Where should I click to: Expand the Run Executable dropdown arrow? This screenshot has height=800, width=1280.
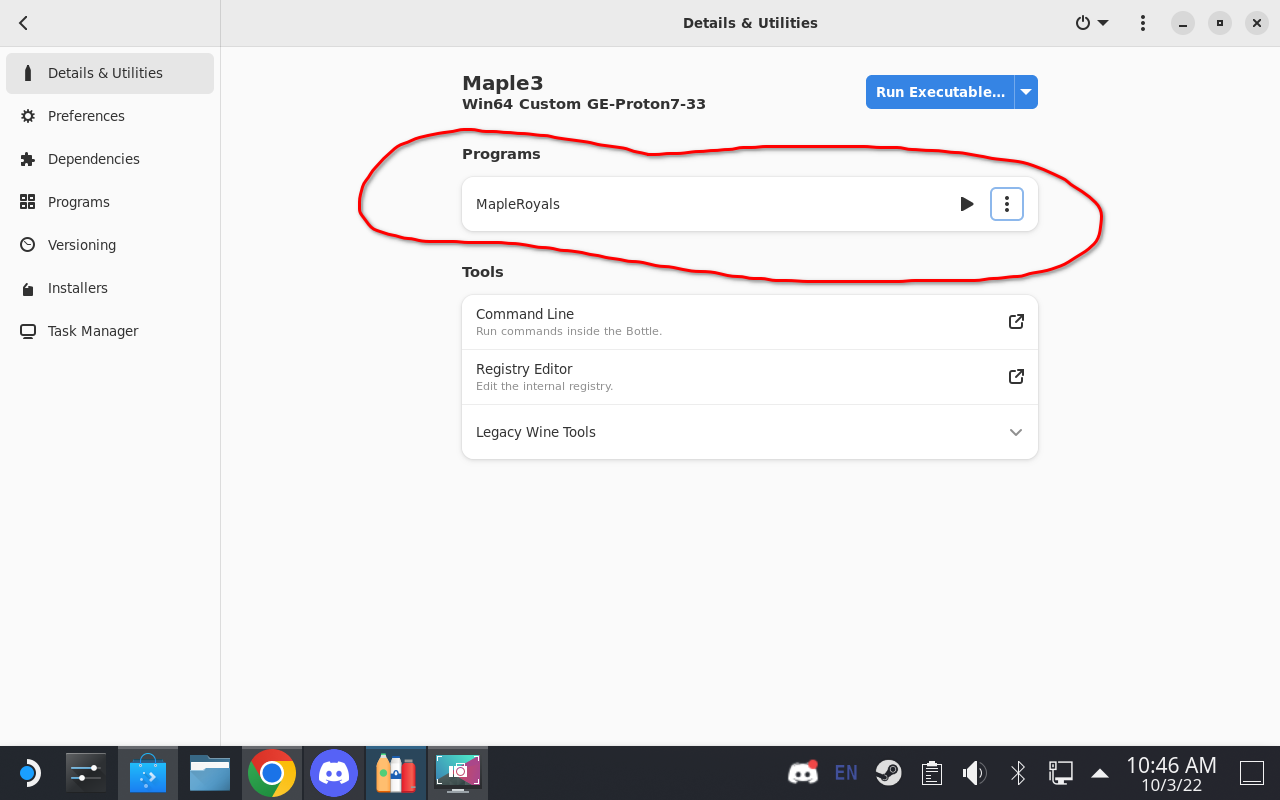(x=1026, y=92)
